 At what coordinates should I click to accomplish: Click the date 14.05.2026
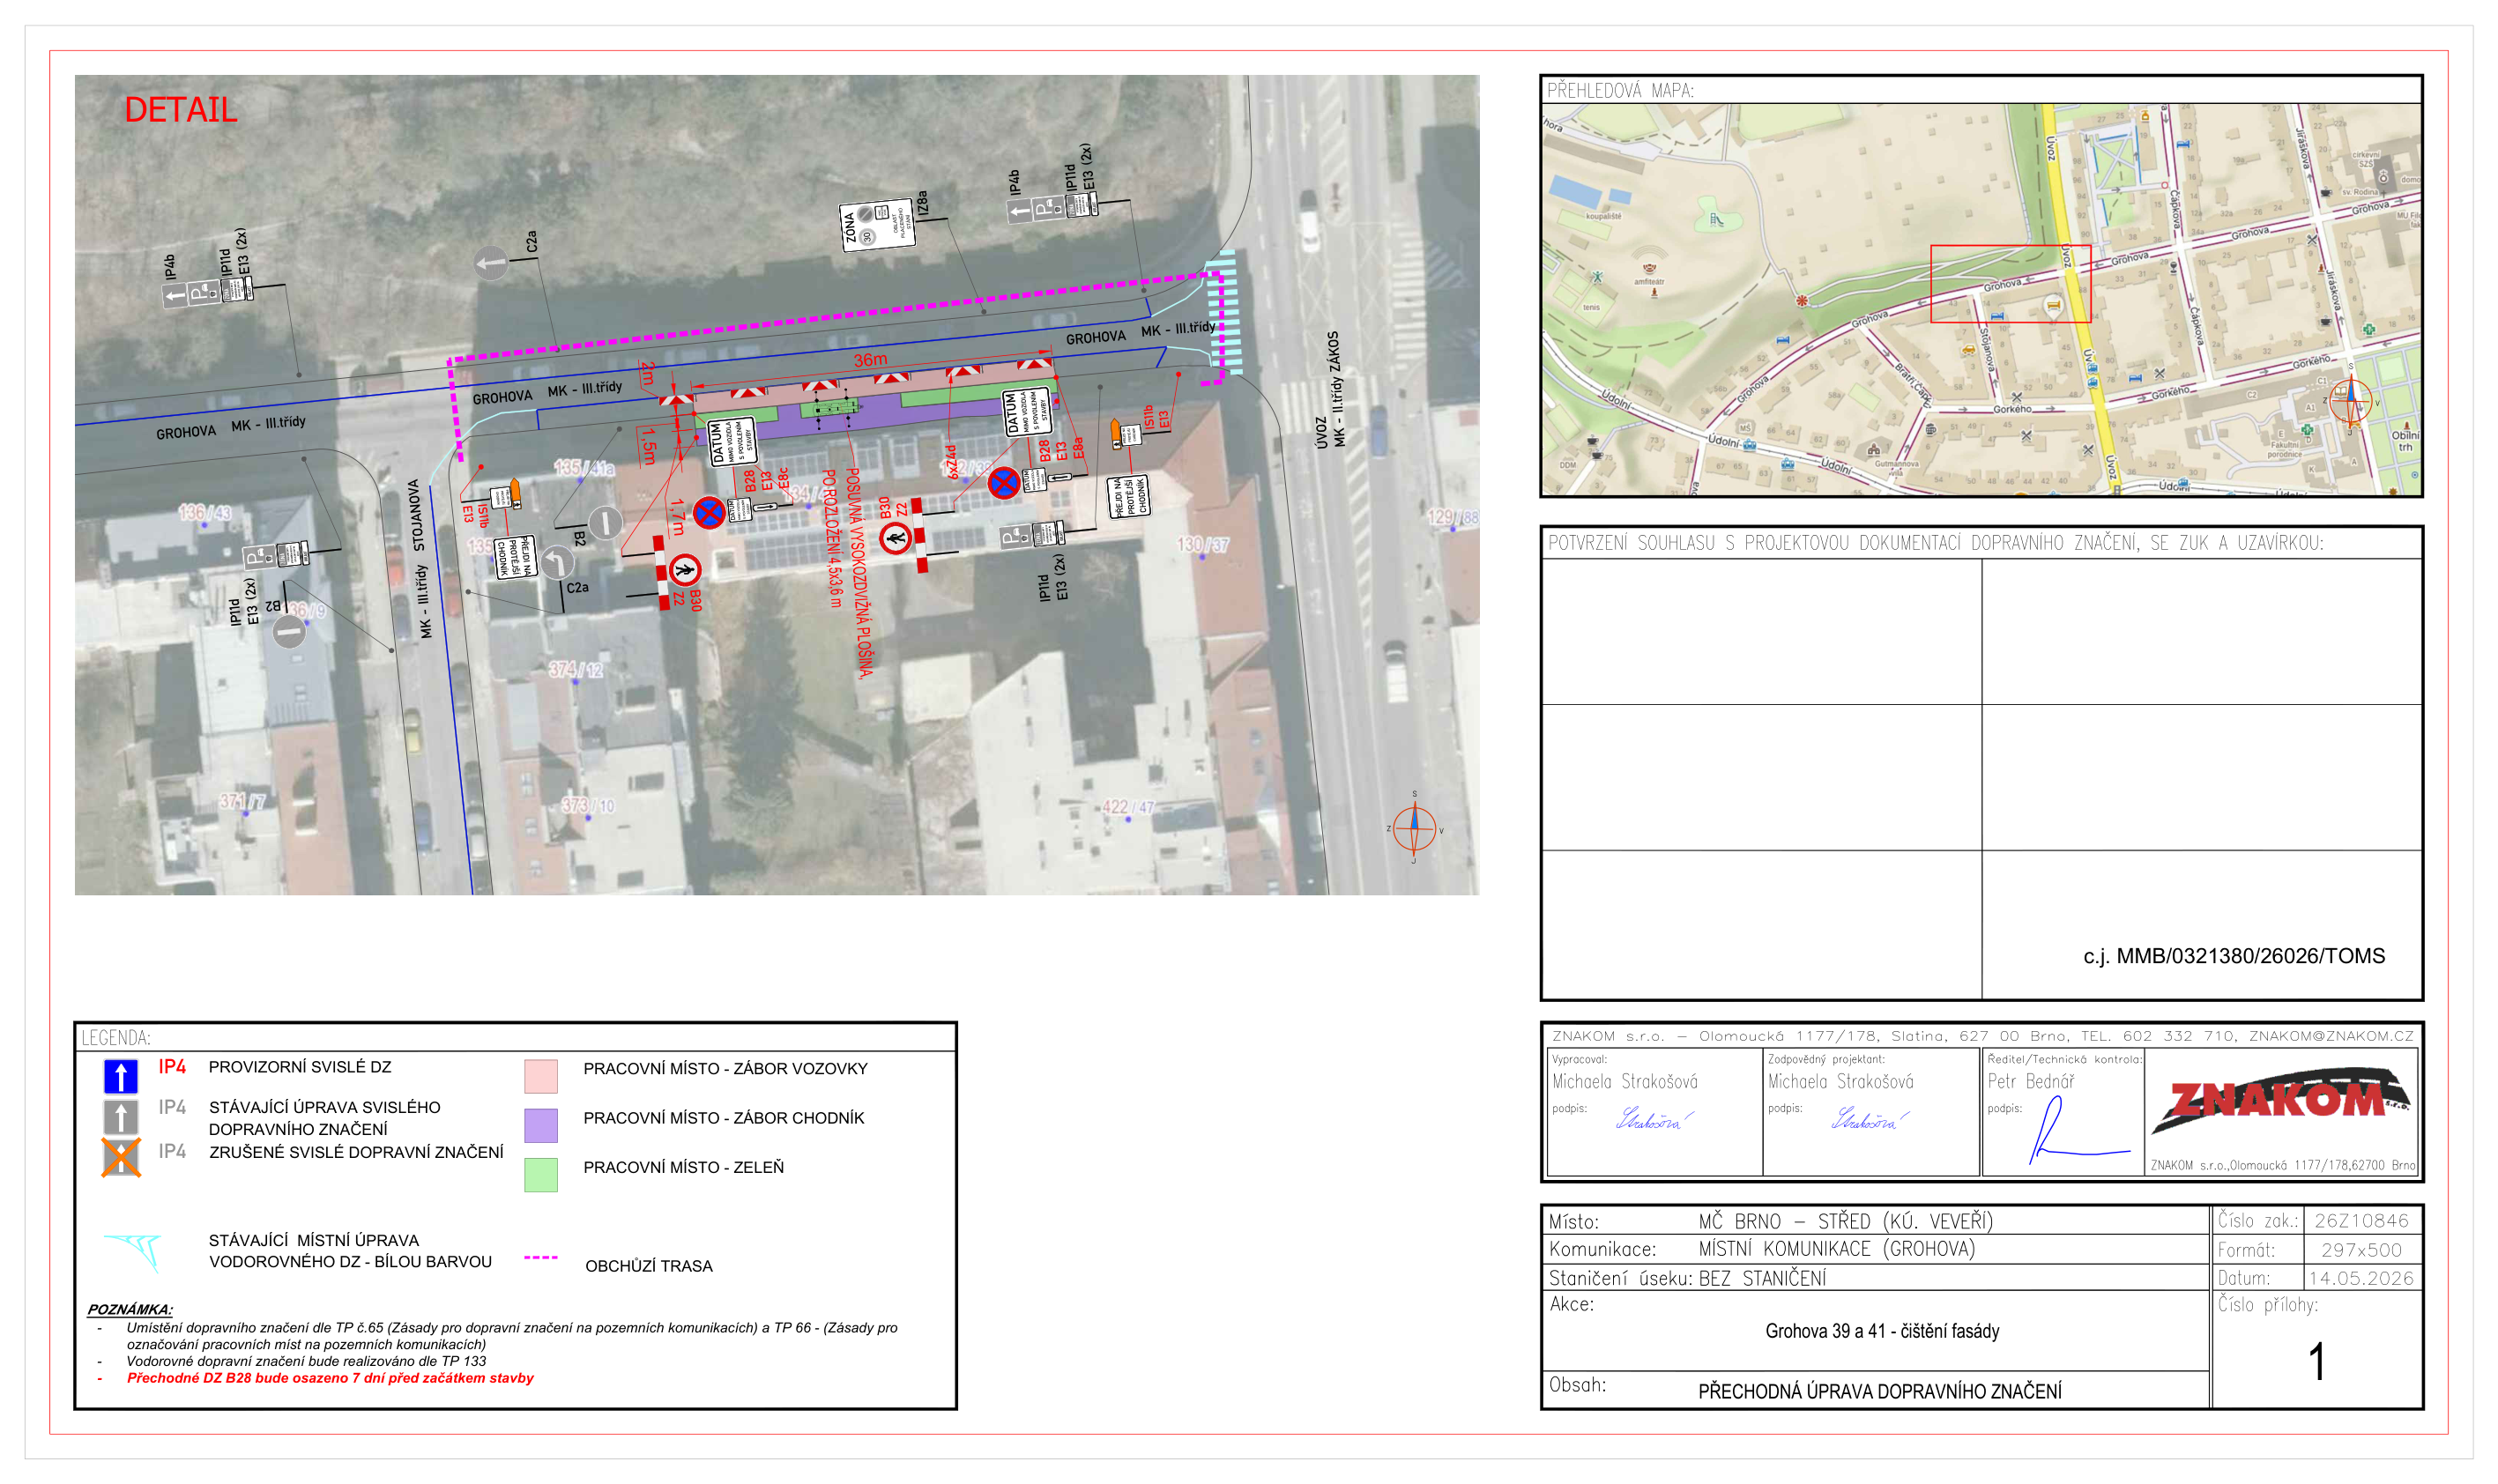pos(2361,1278)
